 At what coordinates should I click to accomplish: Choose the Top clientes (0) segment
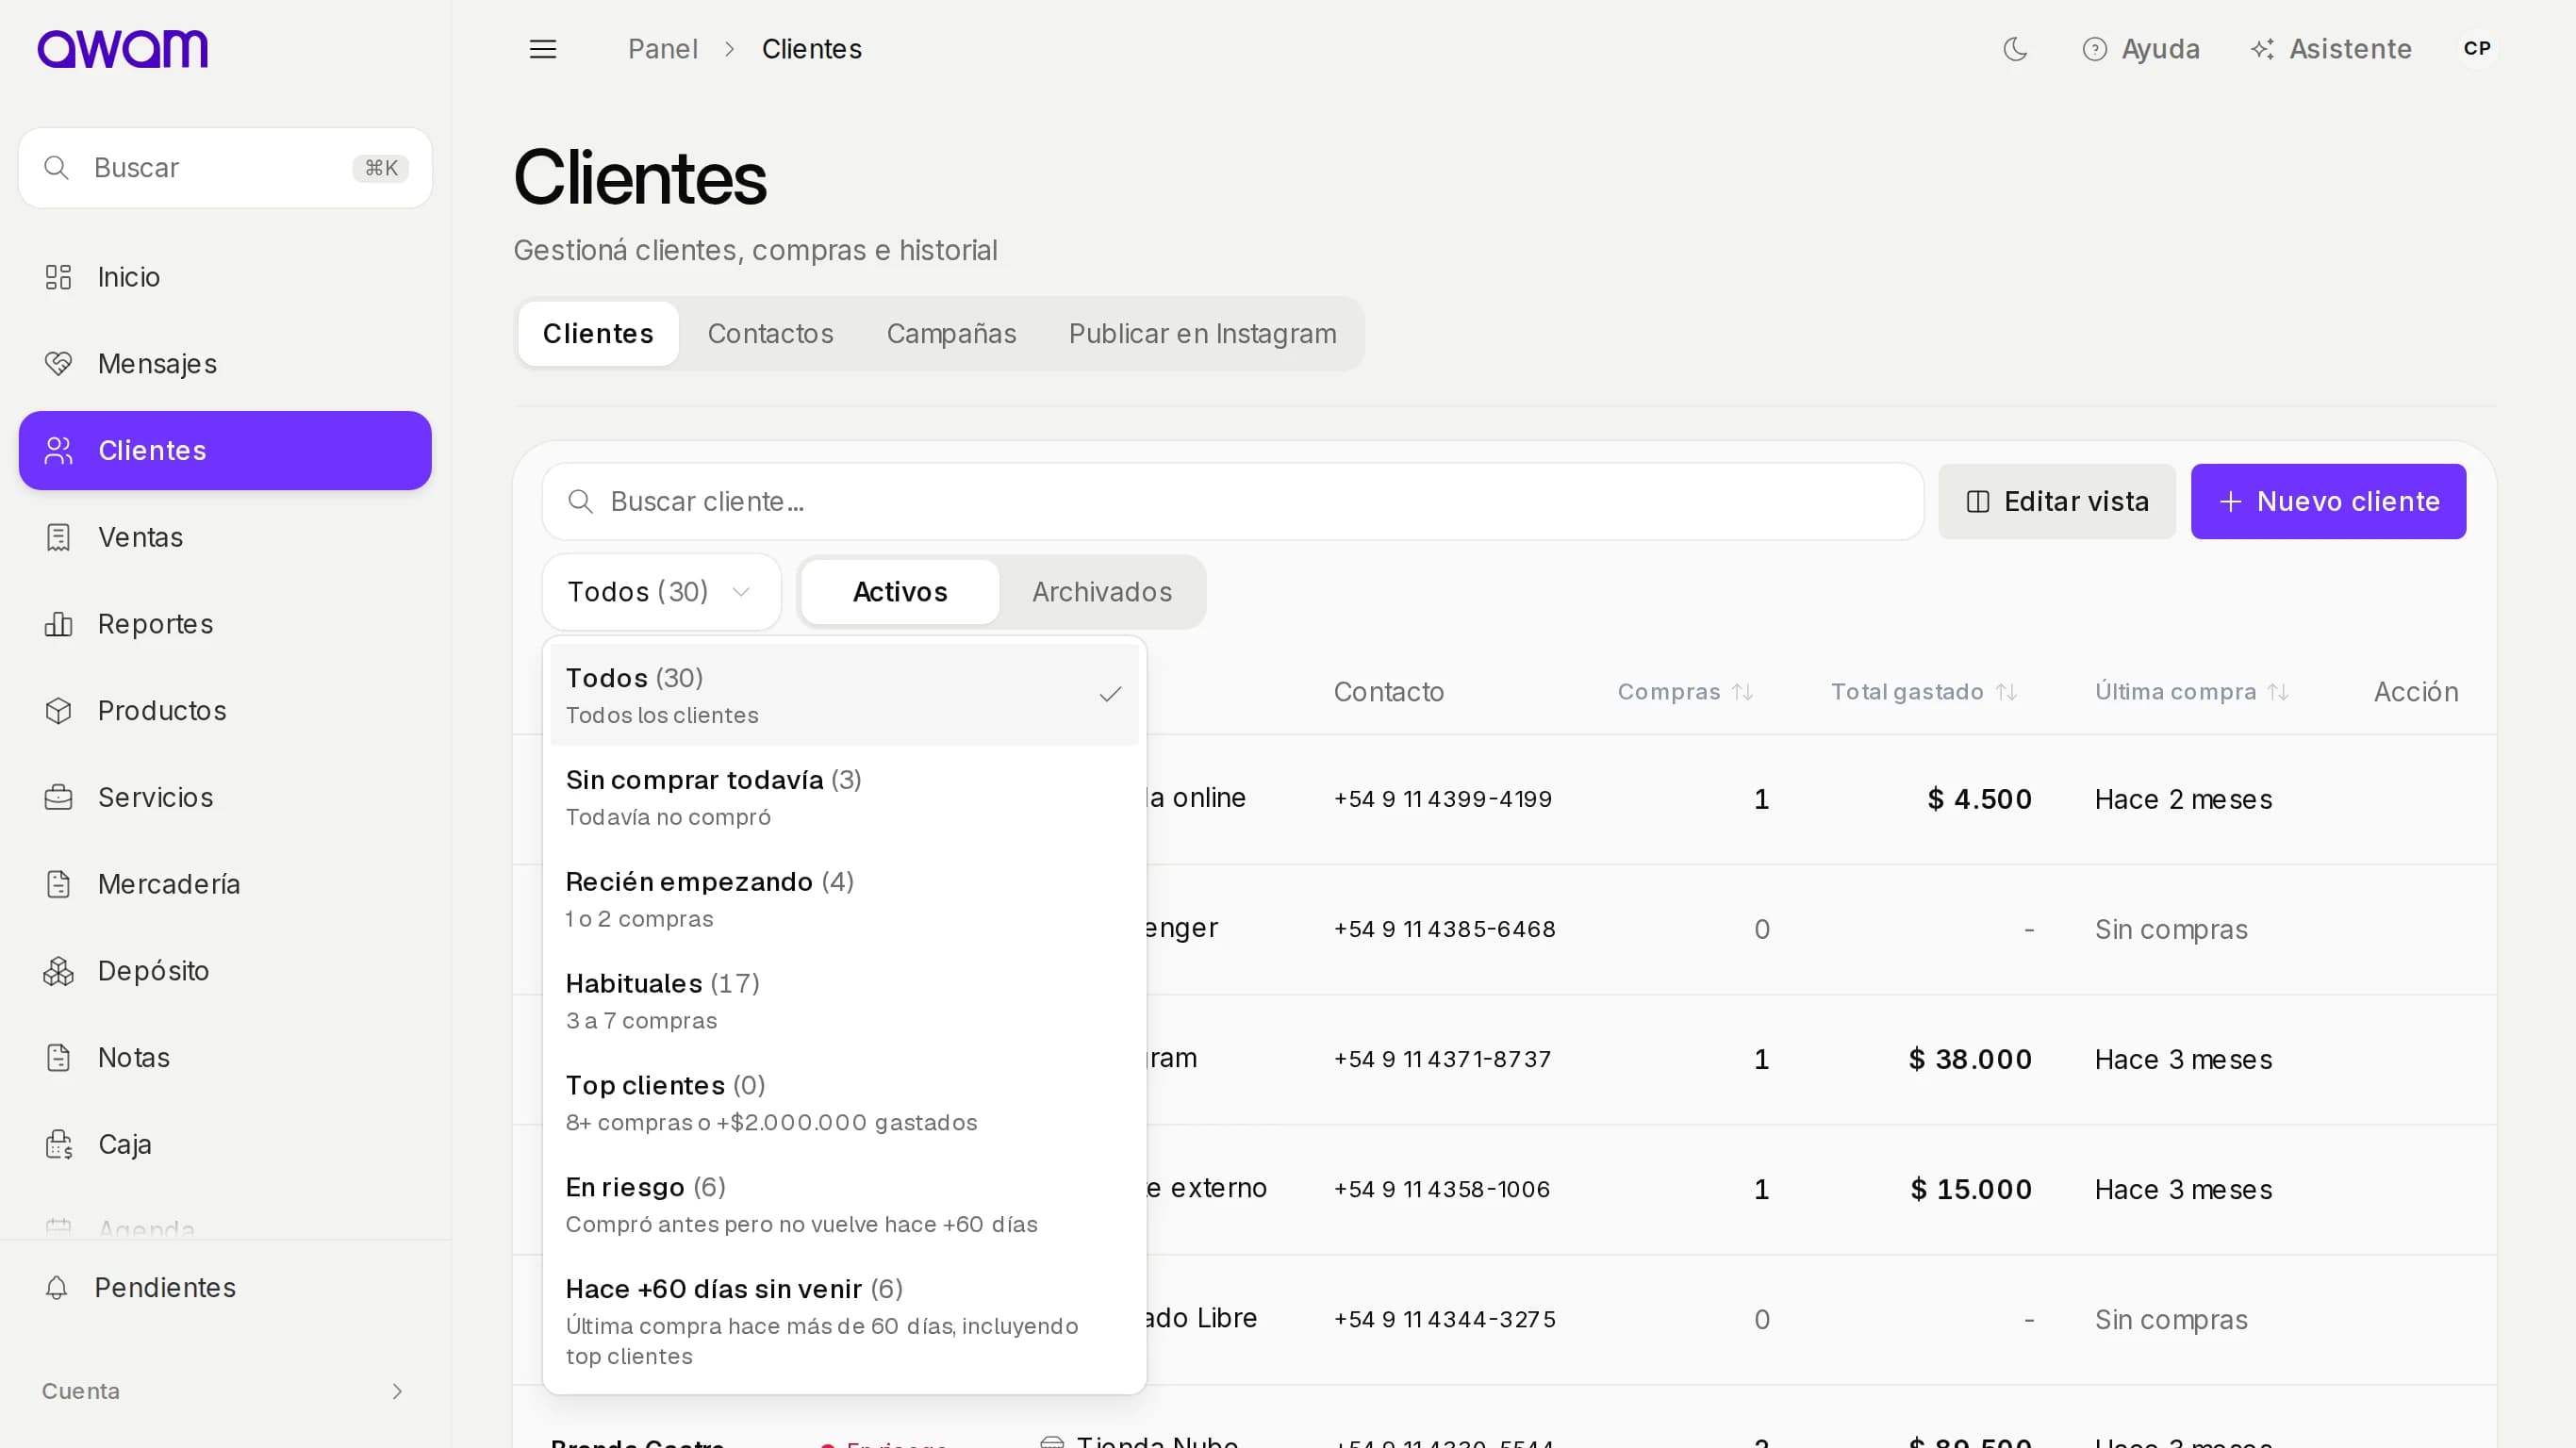coord(844,1103)
